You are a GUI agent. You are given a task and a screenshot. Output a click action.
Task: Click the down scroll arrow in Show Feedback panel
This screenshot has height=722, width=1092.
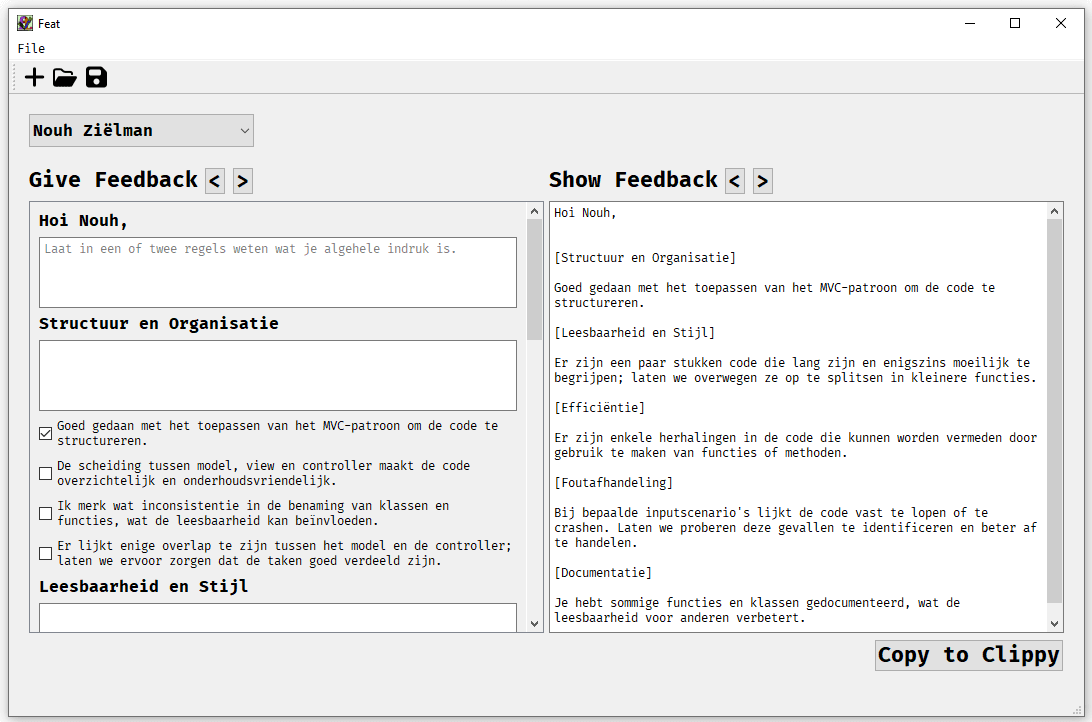pos(1054,622)
